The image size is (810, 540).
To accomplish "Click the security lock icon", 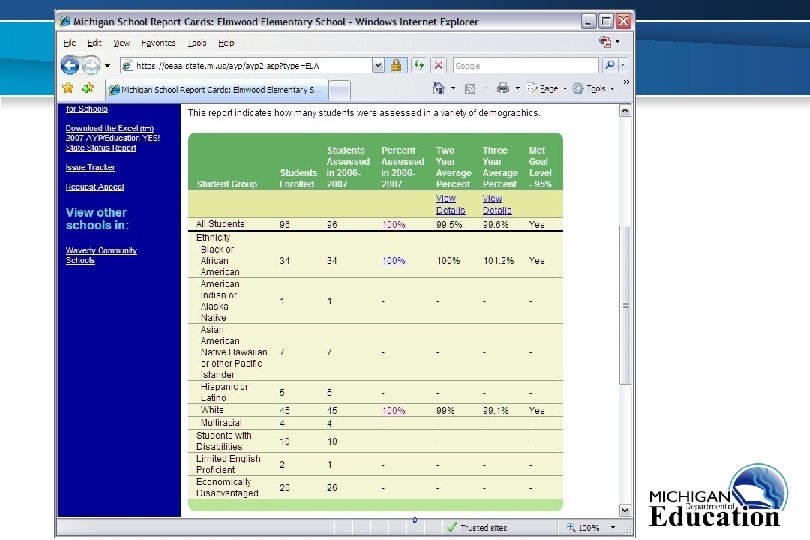I will tap(396, 65).
